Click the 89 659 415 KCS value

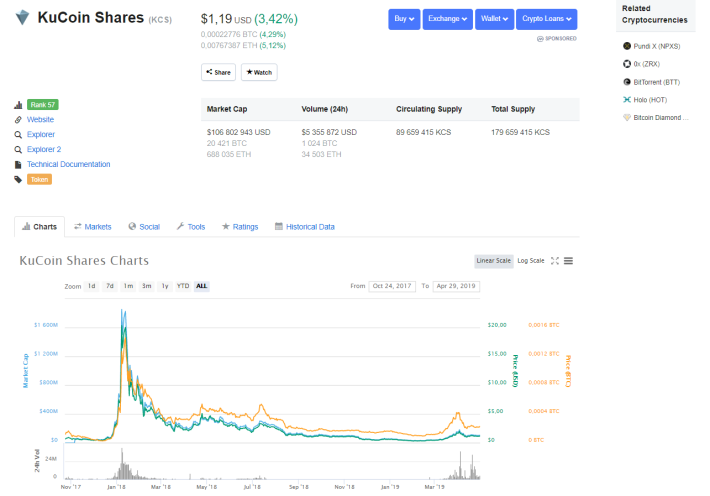point(423,132)
